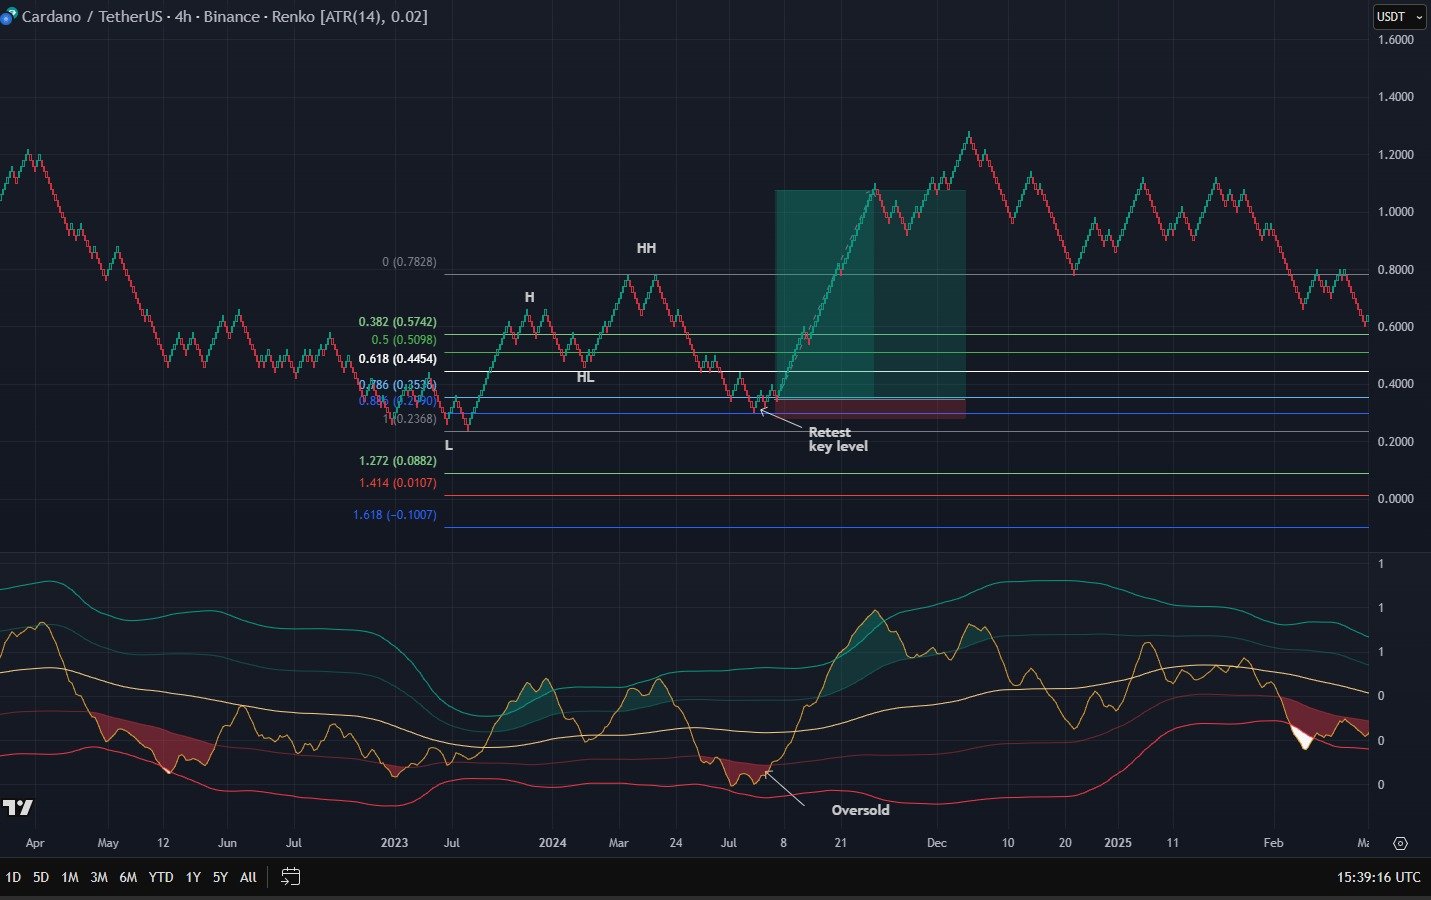Choose the 5Y time range
The image size is (1431, 900).
pyautogui.click(x=220, y=877)
